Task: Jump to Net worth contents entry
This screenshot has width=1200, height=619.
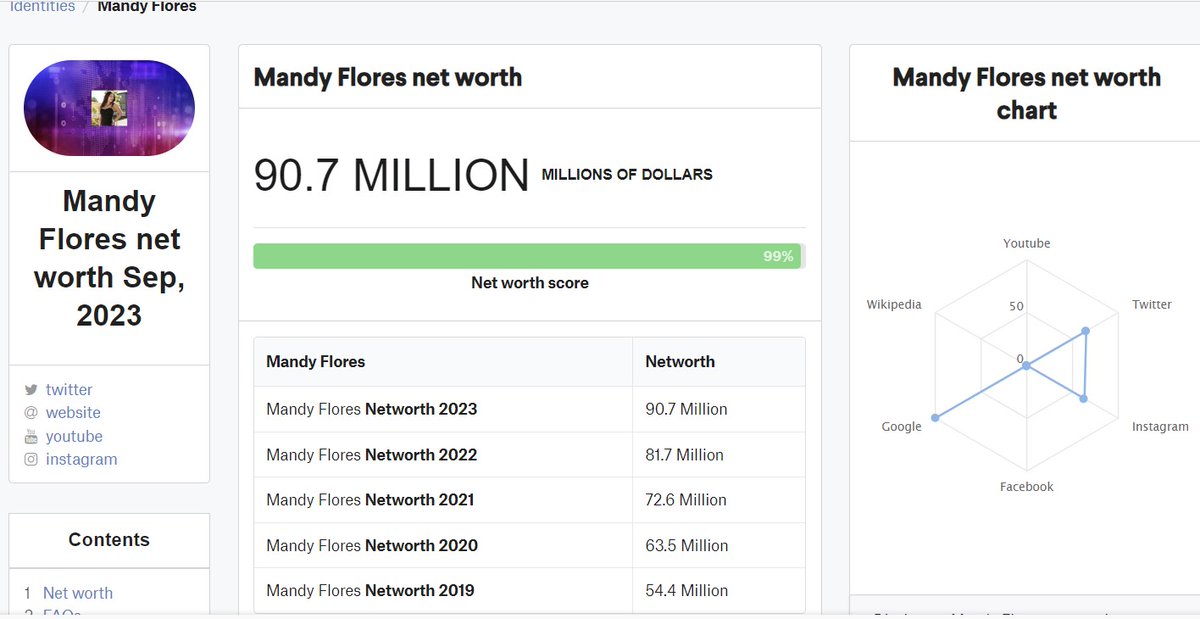Action: 78,593
